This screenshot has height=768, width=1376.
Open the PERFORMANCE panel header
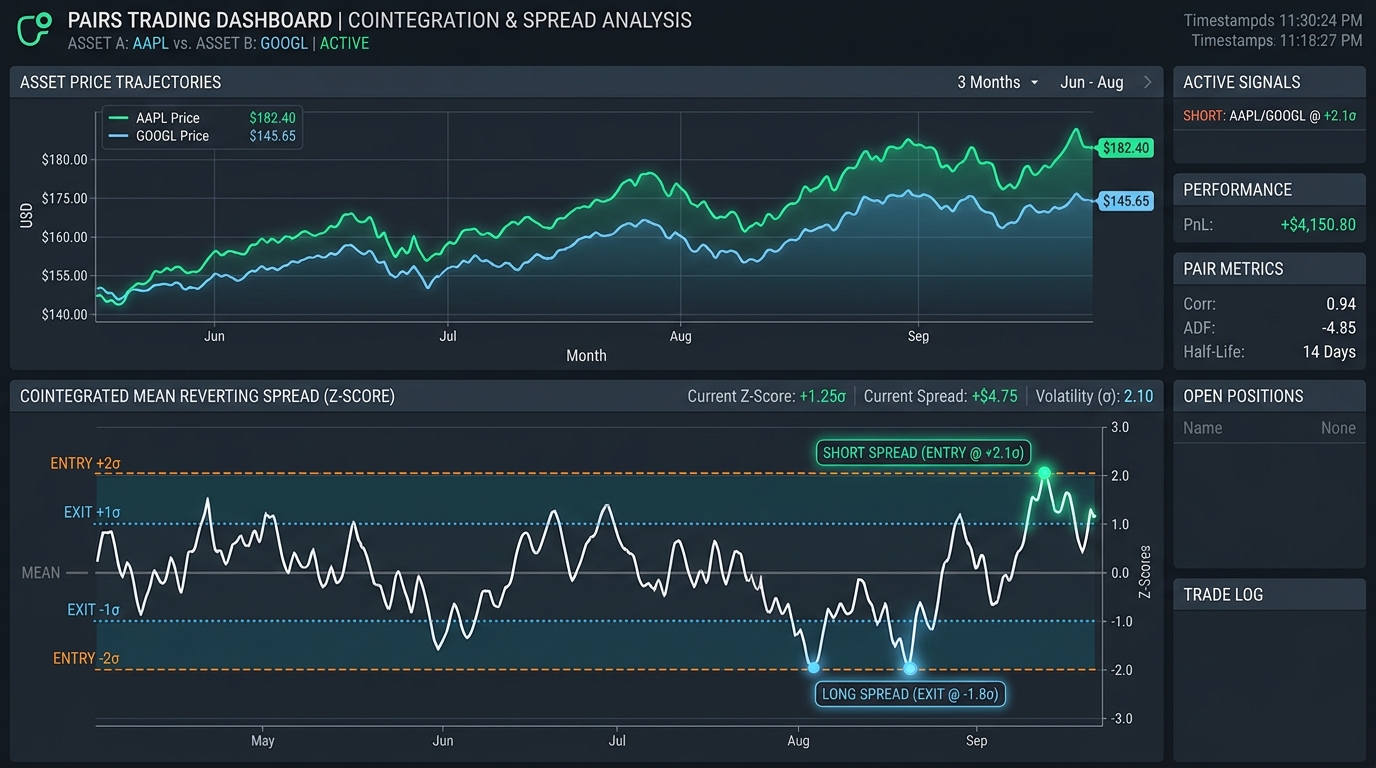pos(1269,190)
